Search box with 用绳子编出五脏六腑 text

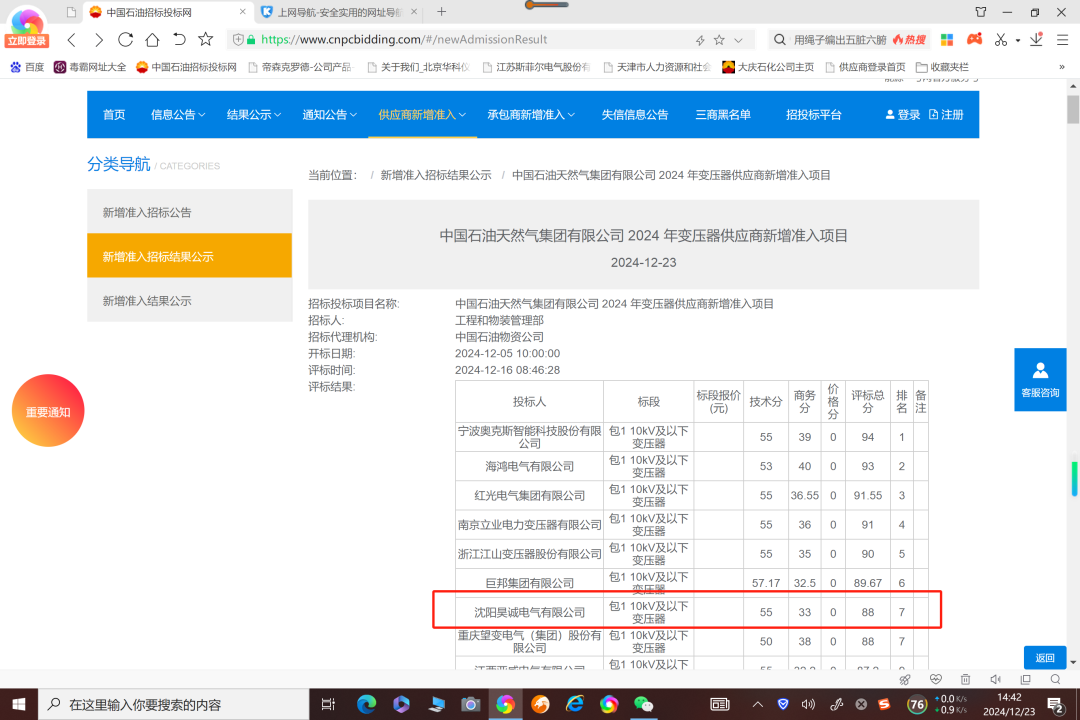(840, 40)
